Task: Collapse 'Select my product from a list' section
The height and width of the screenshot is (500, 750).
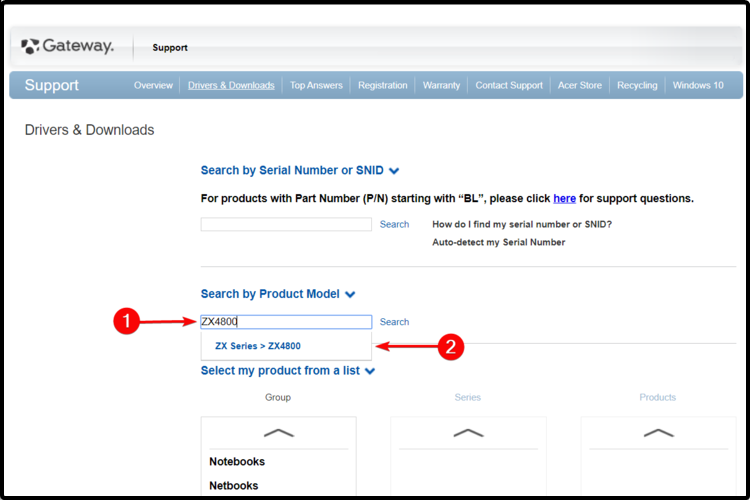Action: click(x=287, y=370)
